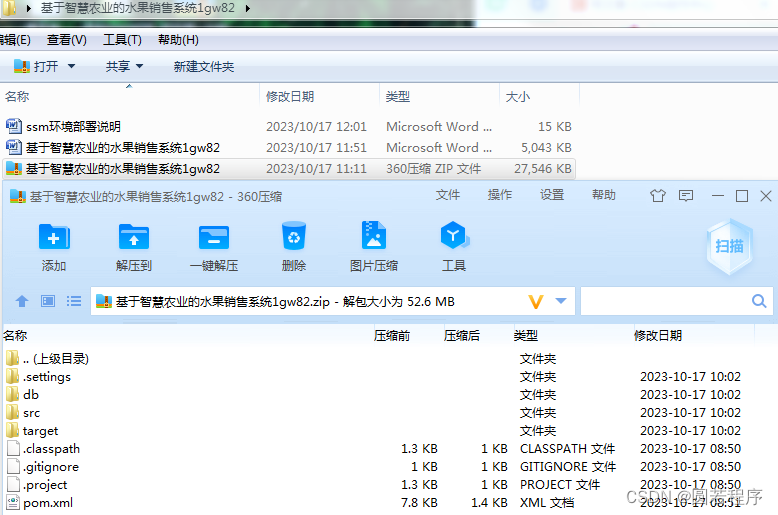
Task: Click the GITIGNORE 文件 type cell
Action: tap(568, 467)
